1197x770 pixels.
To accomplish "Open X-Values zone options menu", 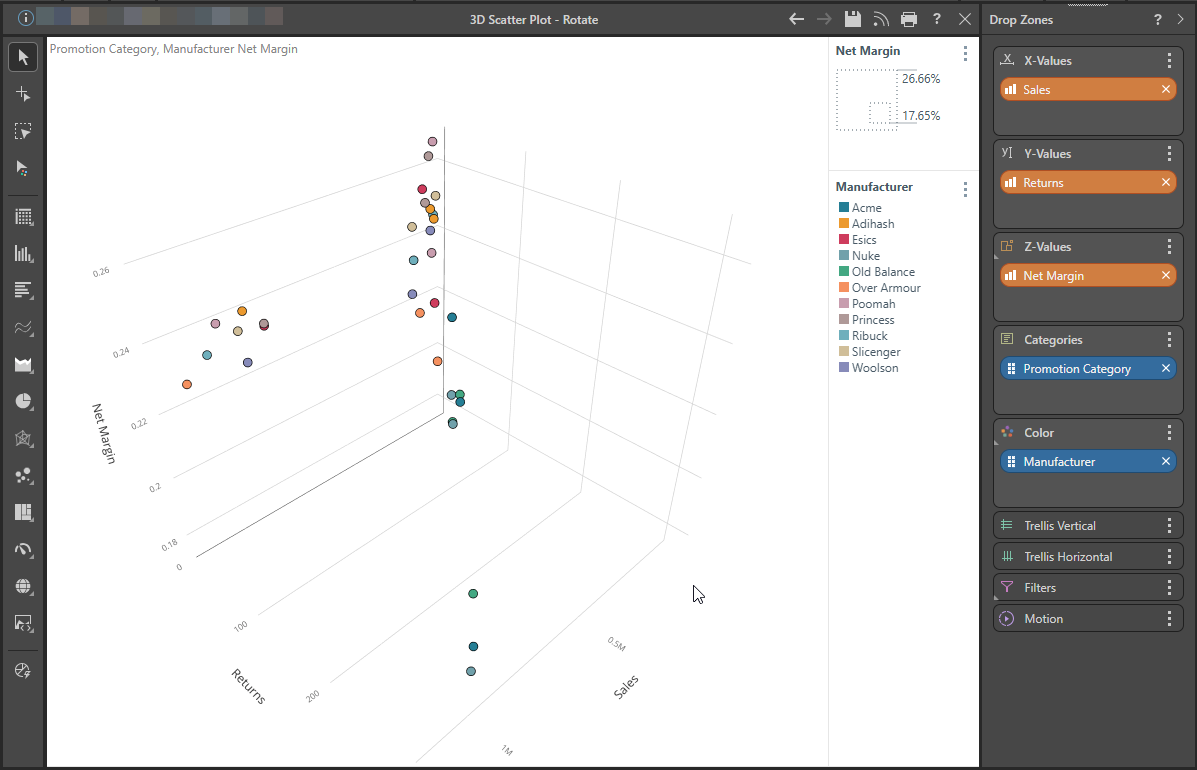I will click(1169, 60).
